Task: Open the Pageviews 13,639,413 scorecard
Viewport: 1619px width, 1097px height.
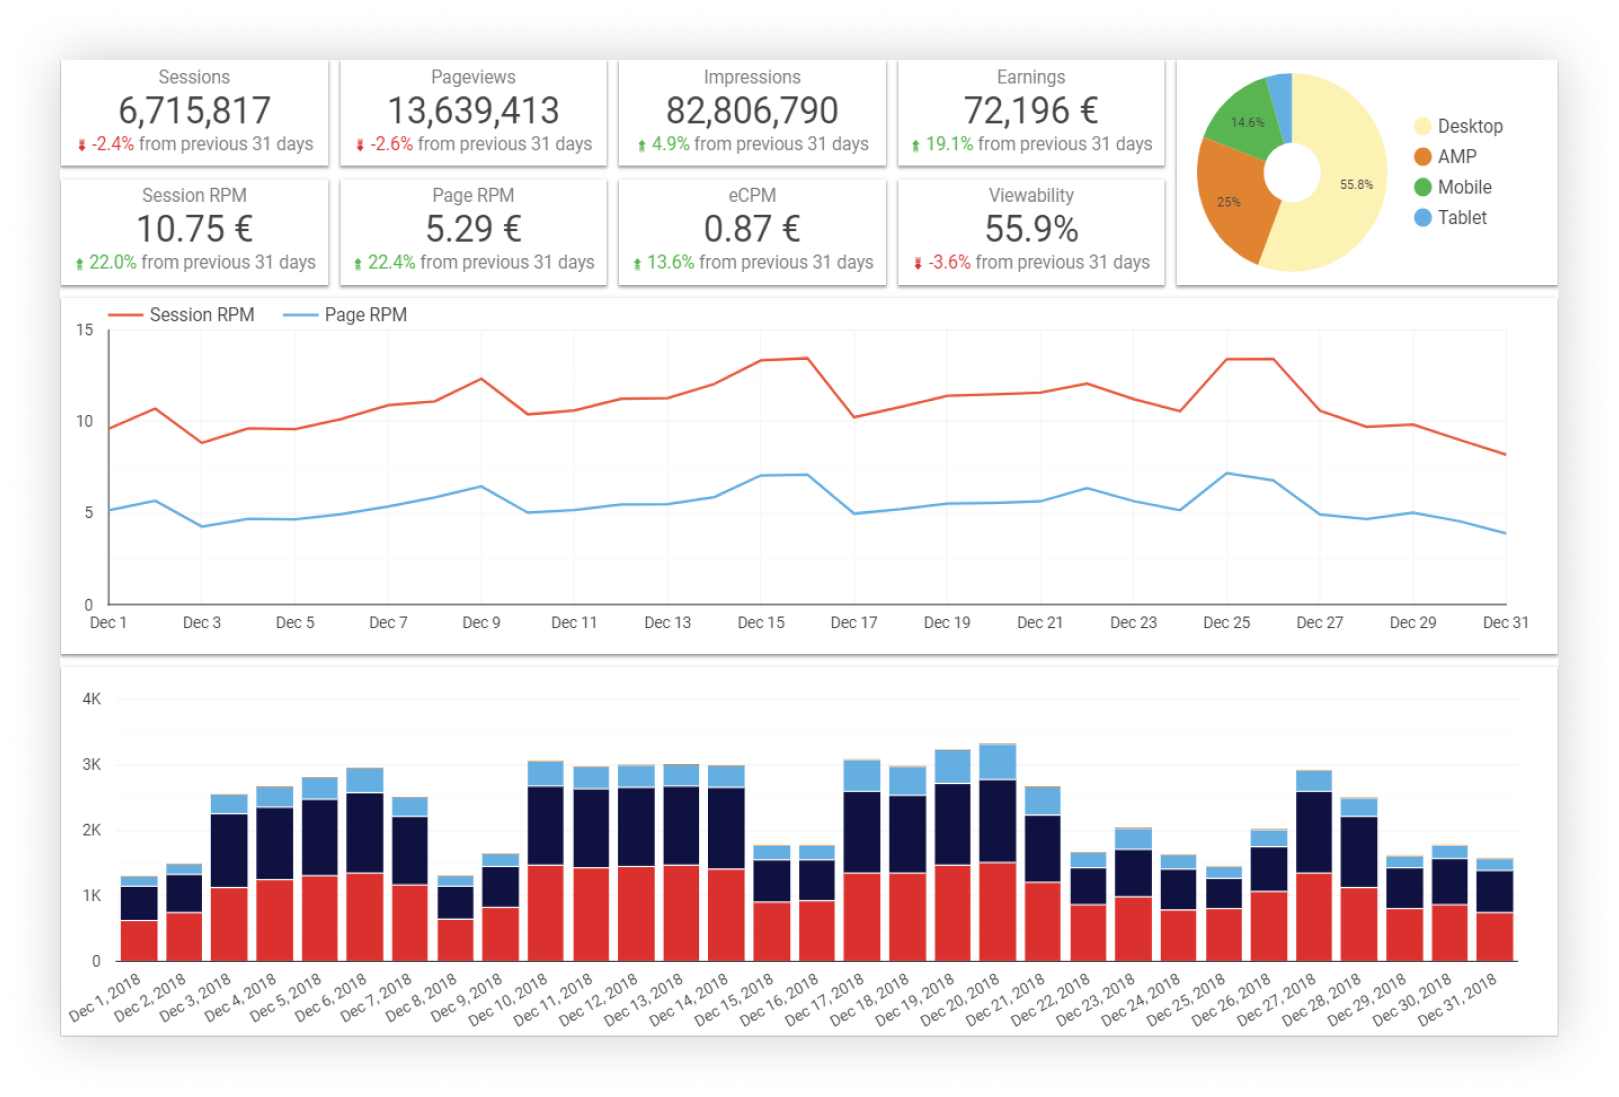Action: tap(473, 110)
